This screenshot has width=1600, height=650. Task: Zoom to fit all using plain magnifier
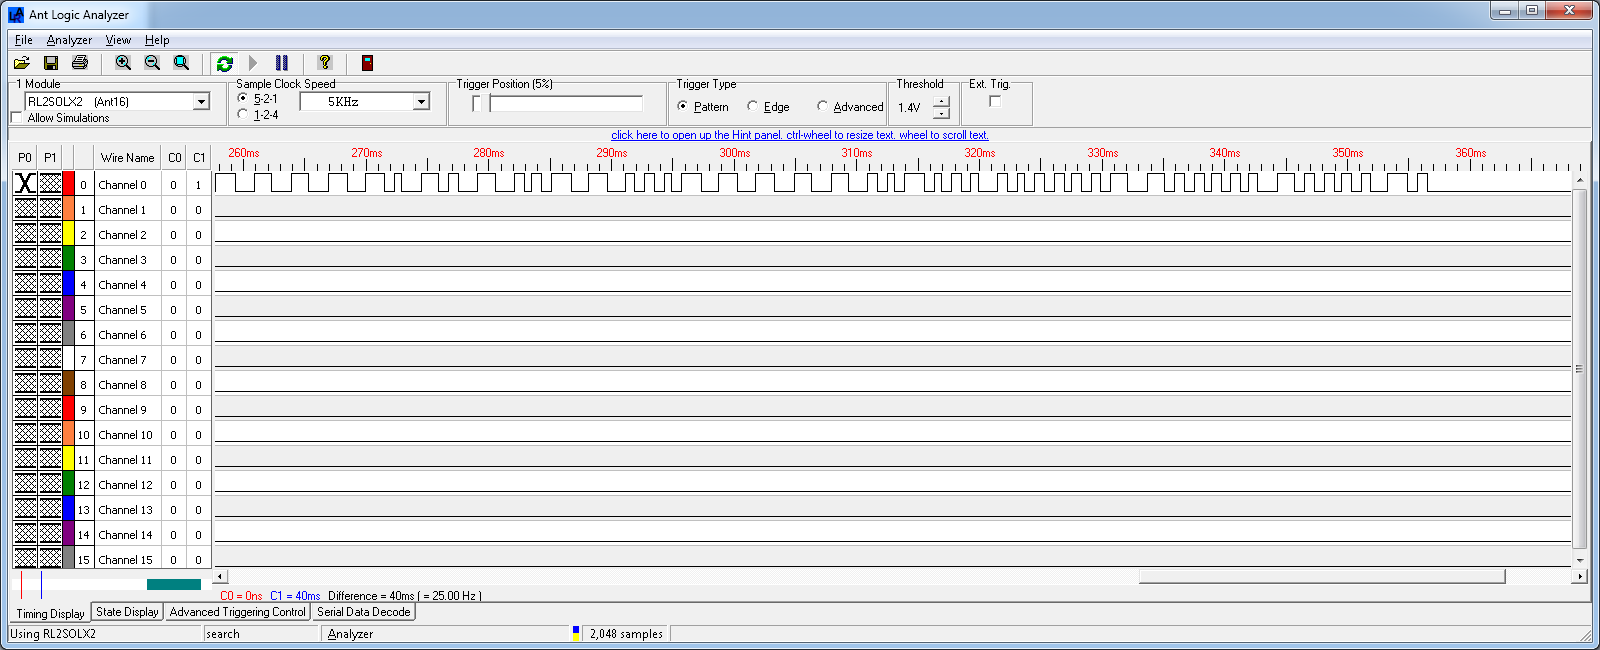(181, 63)
